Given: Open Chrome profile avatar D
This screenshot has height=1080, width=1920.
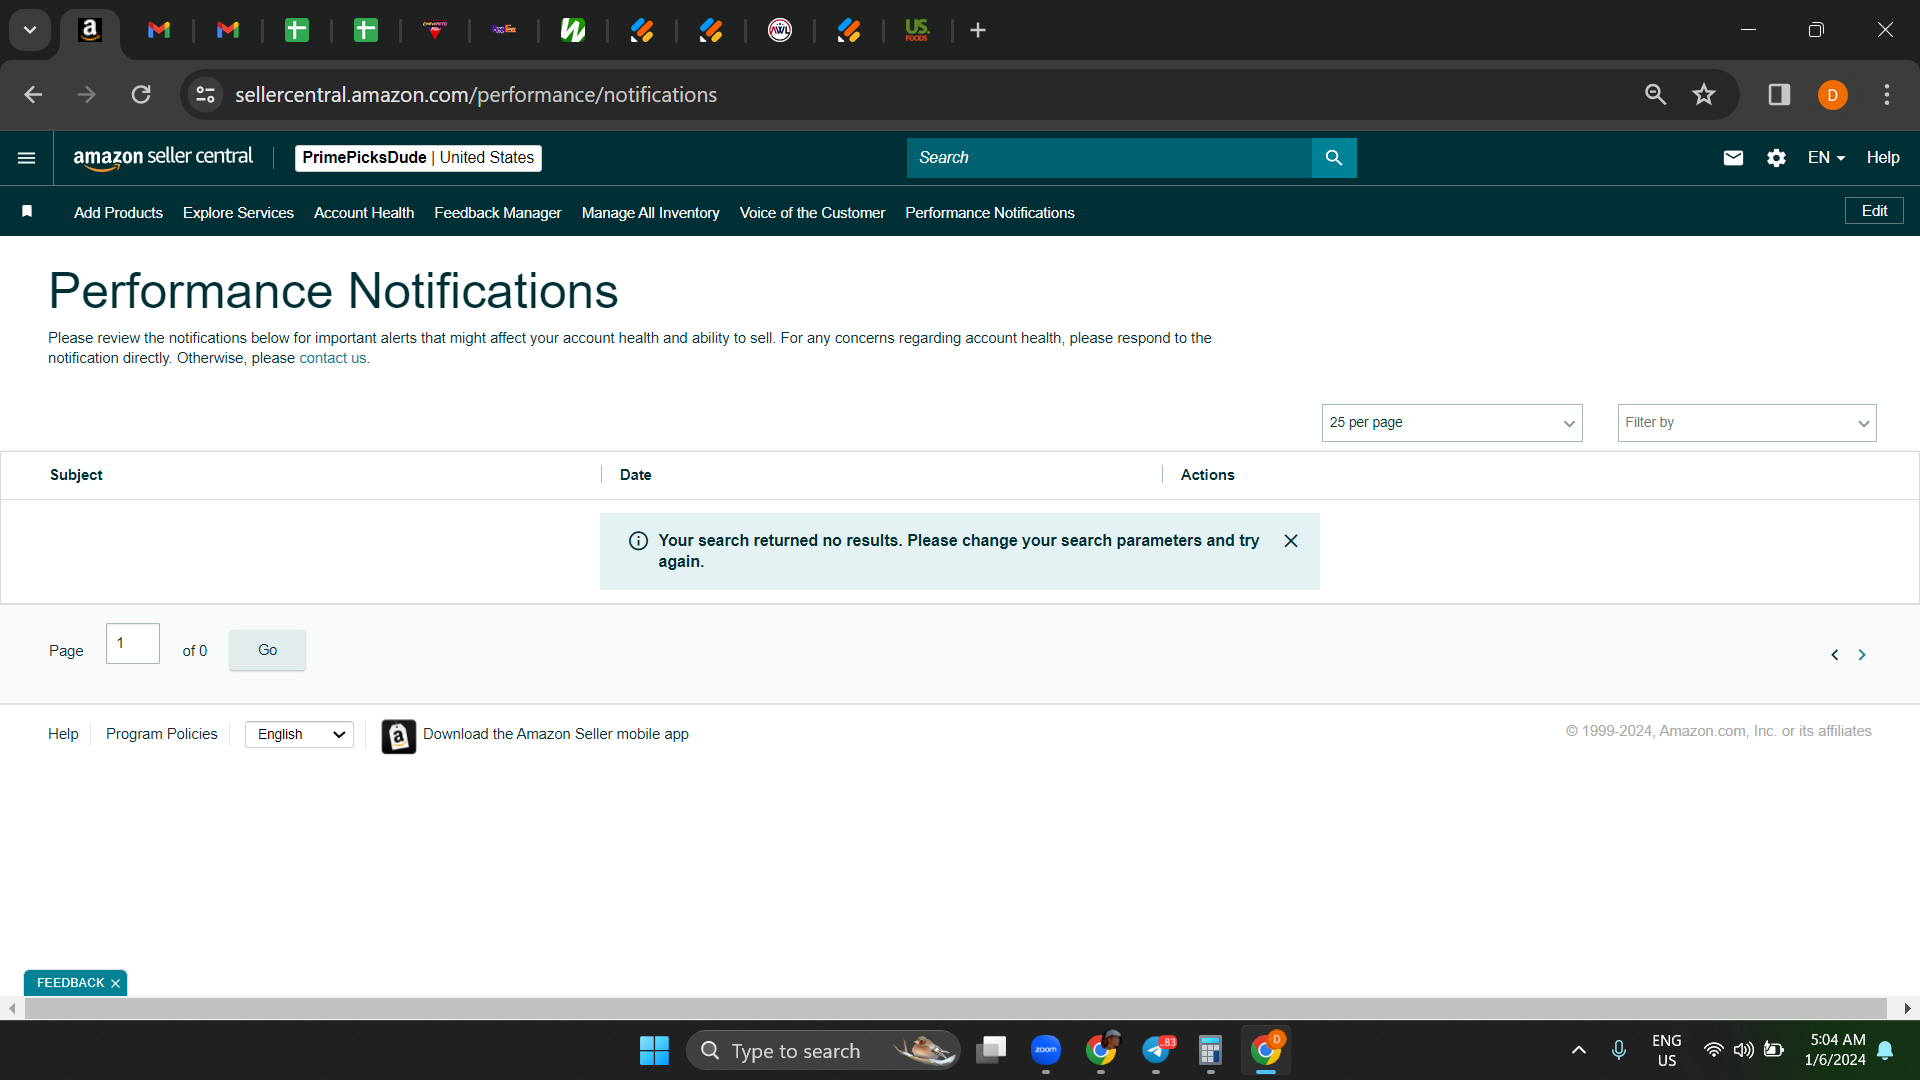Looking at the screenshot, I should click(1832, 95).
